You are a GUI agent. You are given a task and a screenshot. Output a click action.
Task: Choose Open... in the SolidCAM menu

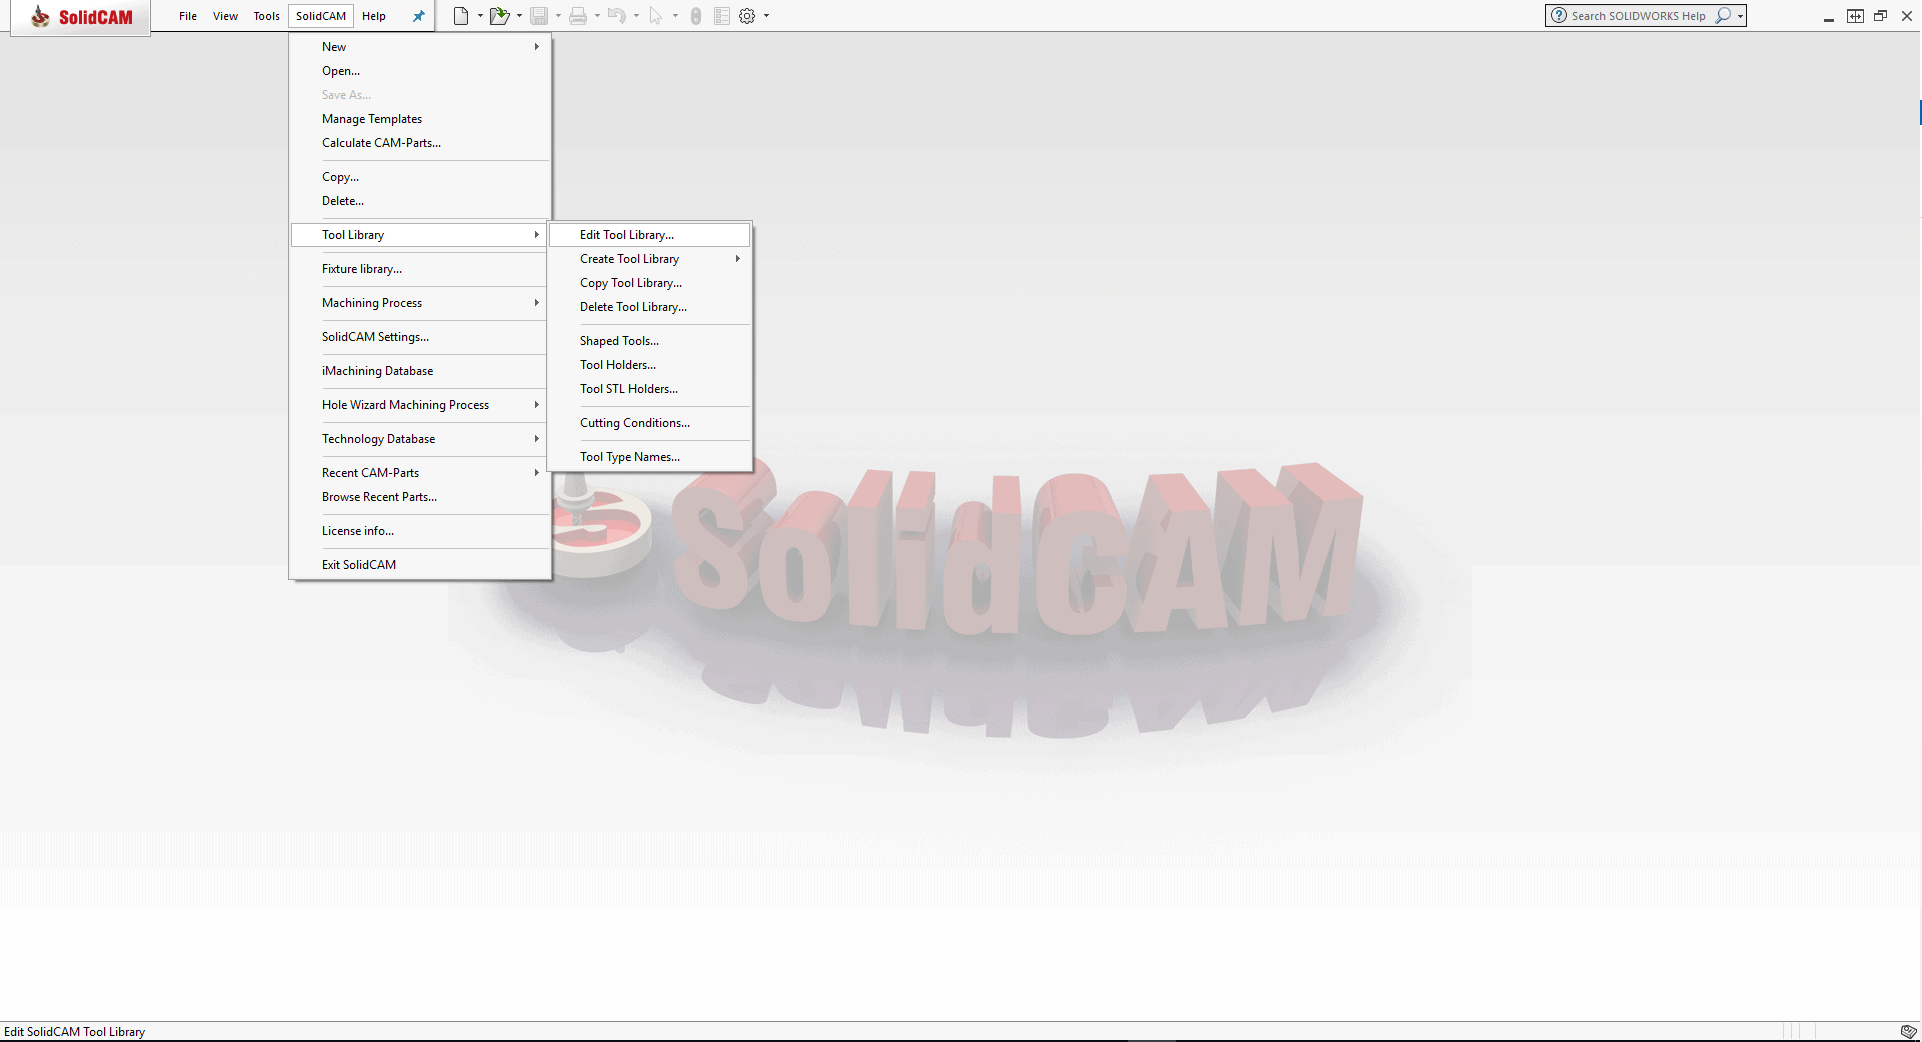click(x=420, y=71)
